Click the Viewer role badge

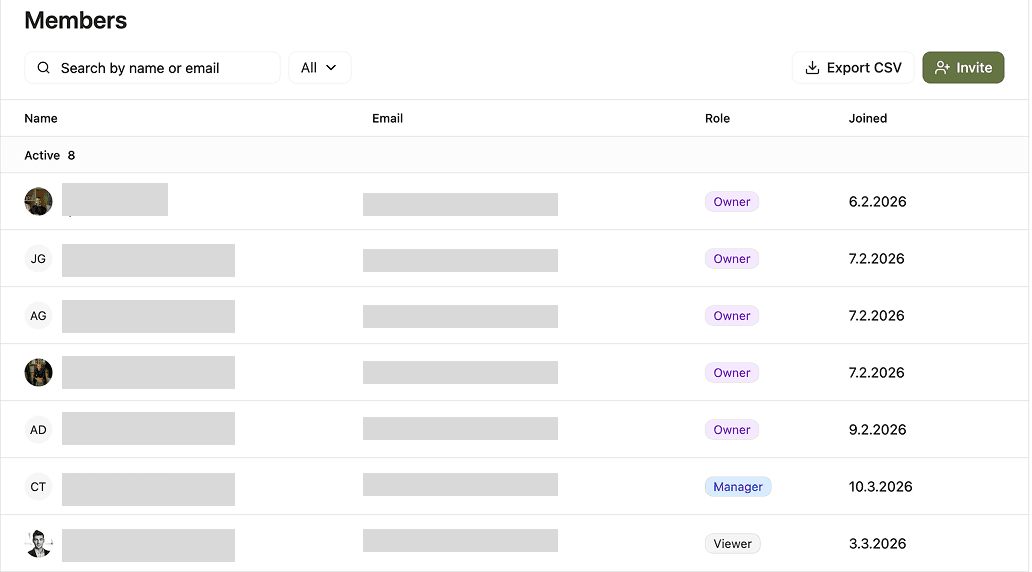[x=732, y=544]
